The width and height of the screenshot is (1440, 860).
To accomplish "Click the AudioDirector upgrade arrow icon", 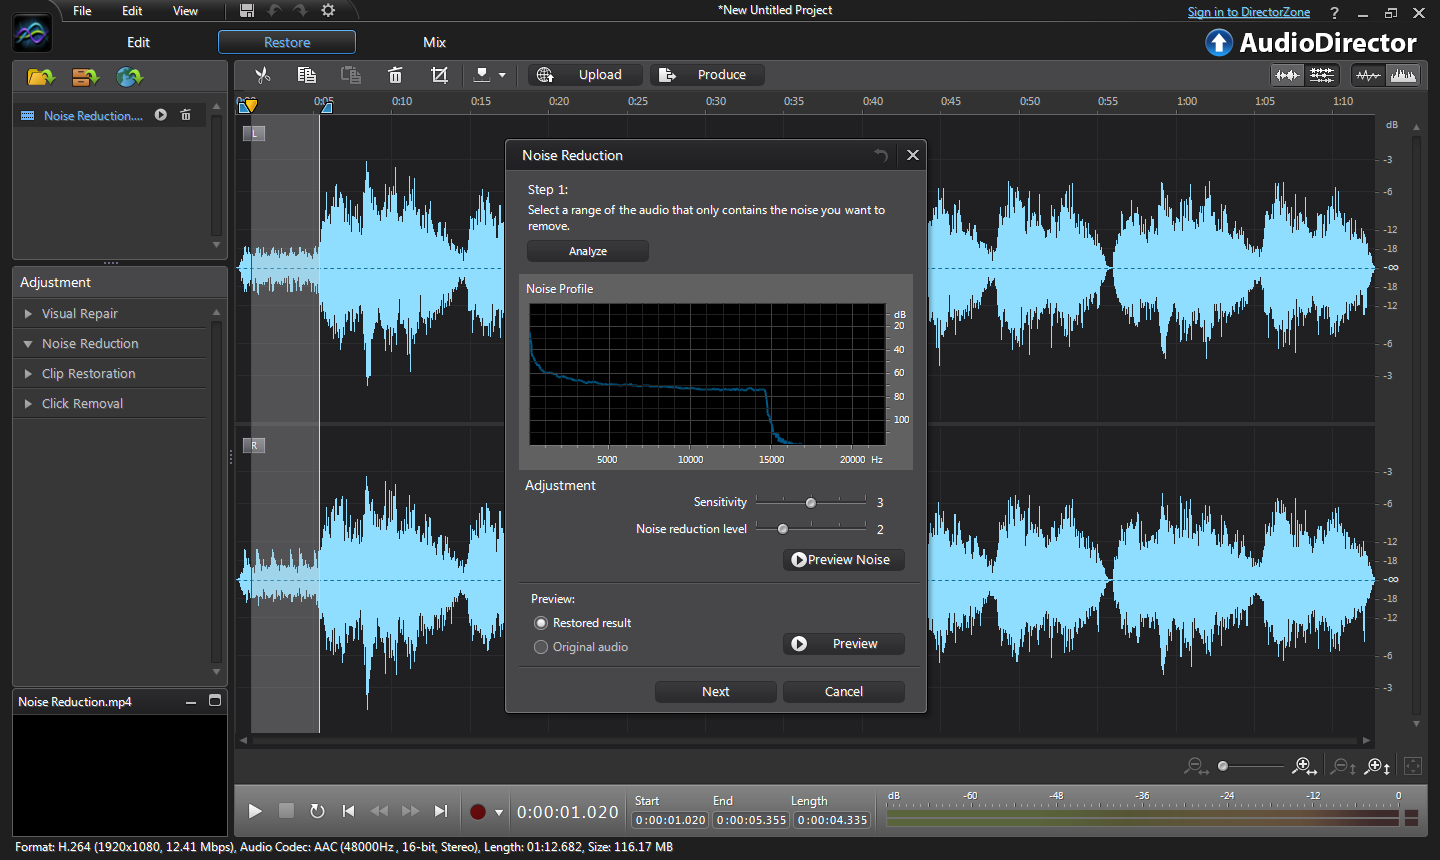I will (x=1219, y=42).
